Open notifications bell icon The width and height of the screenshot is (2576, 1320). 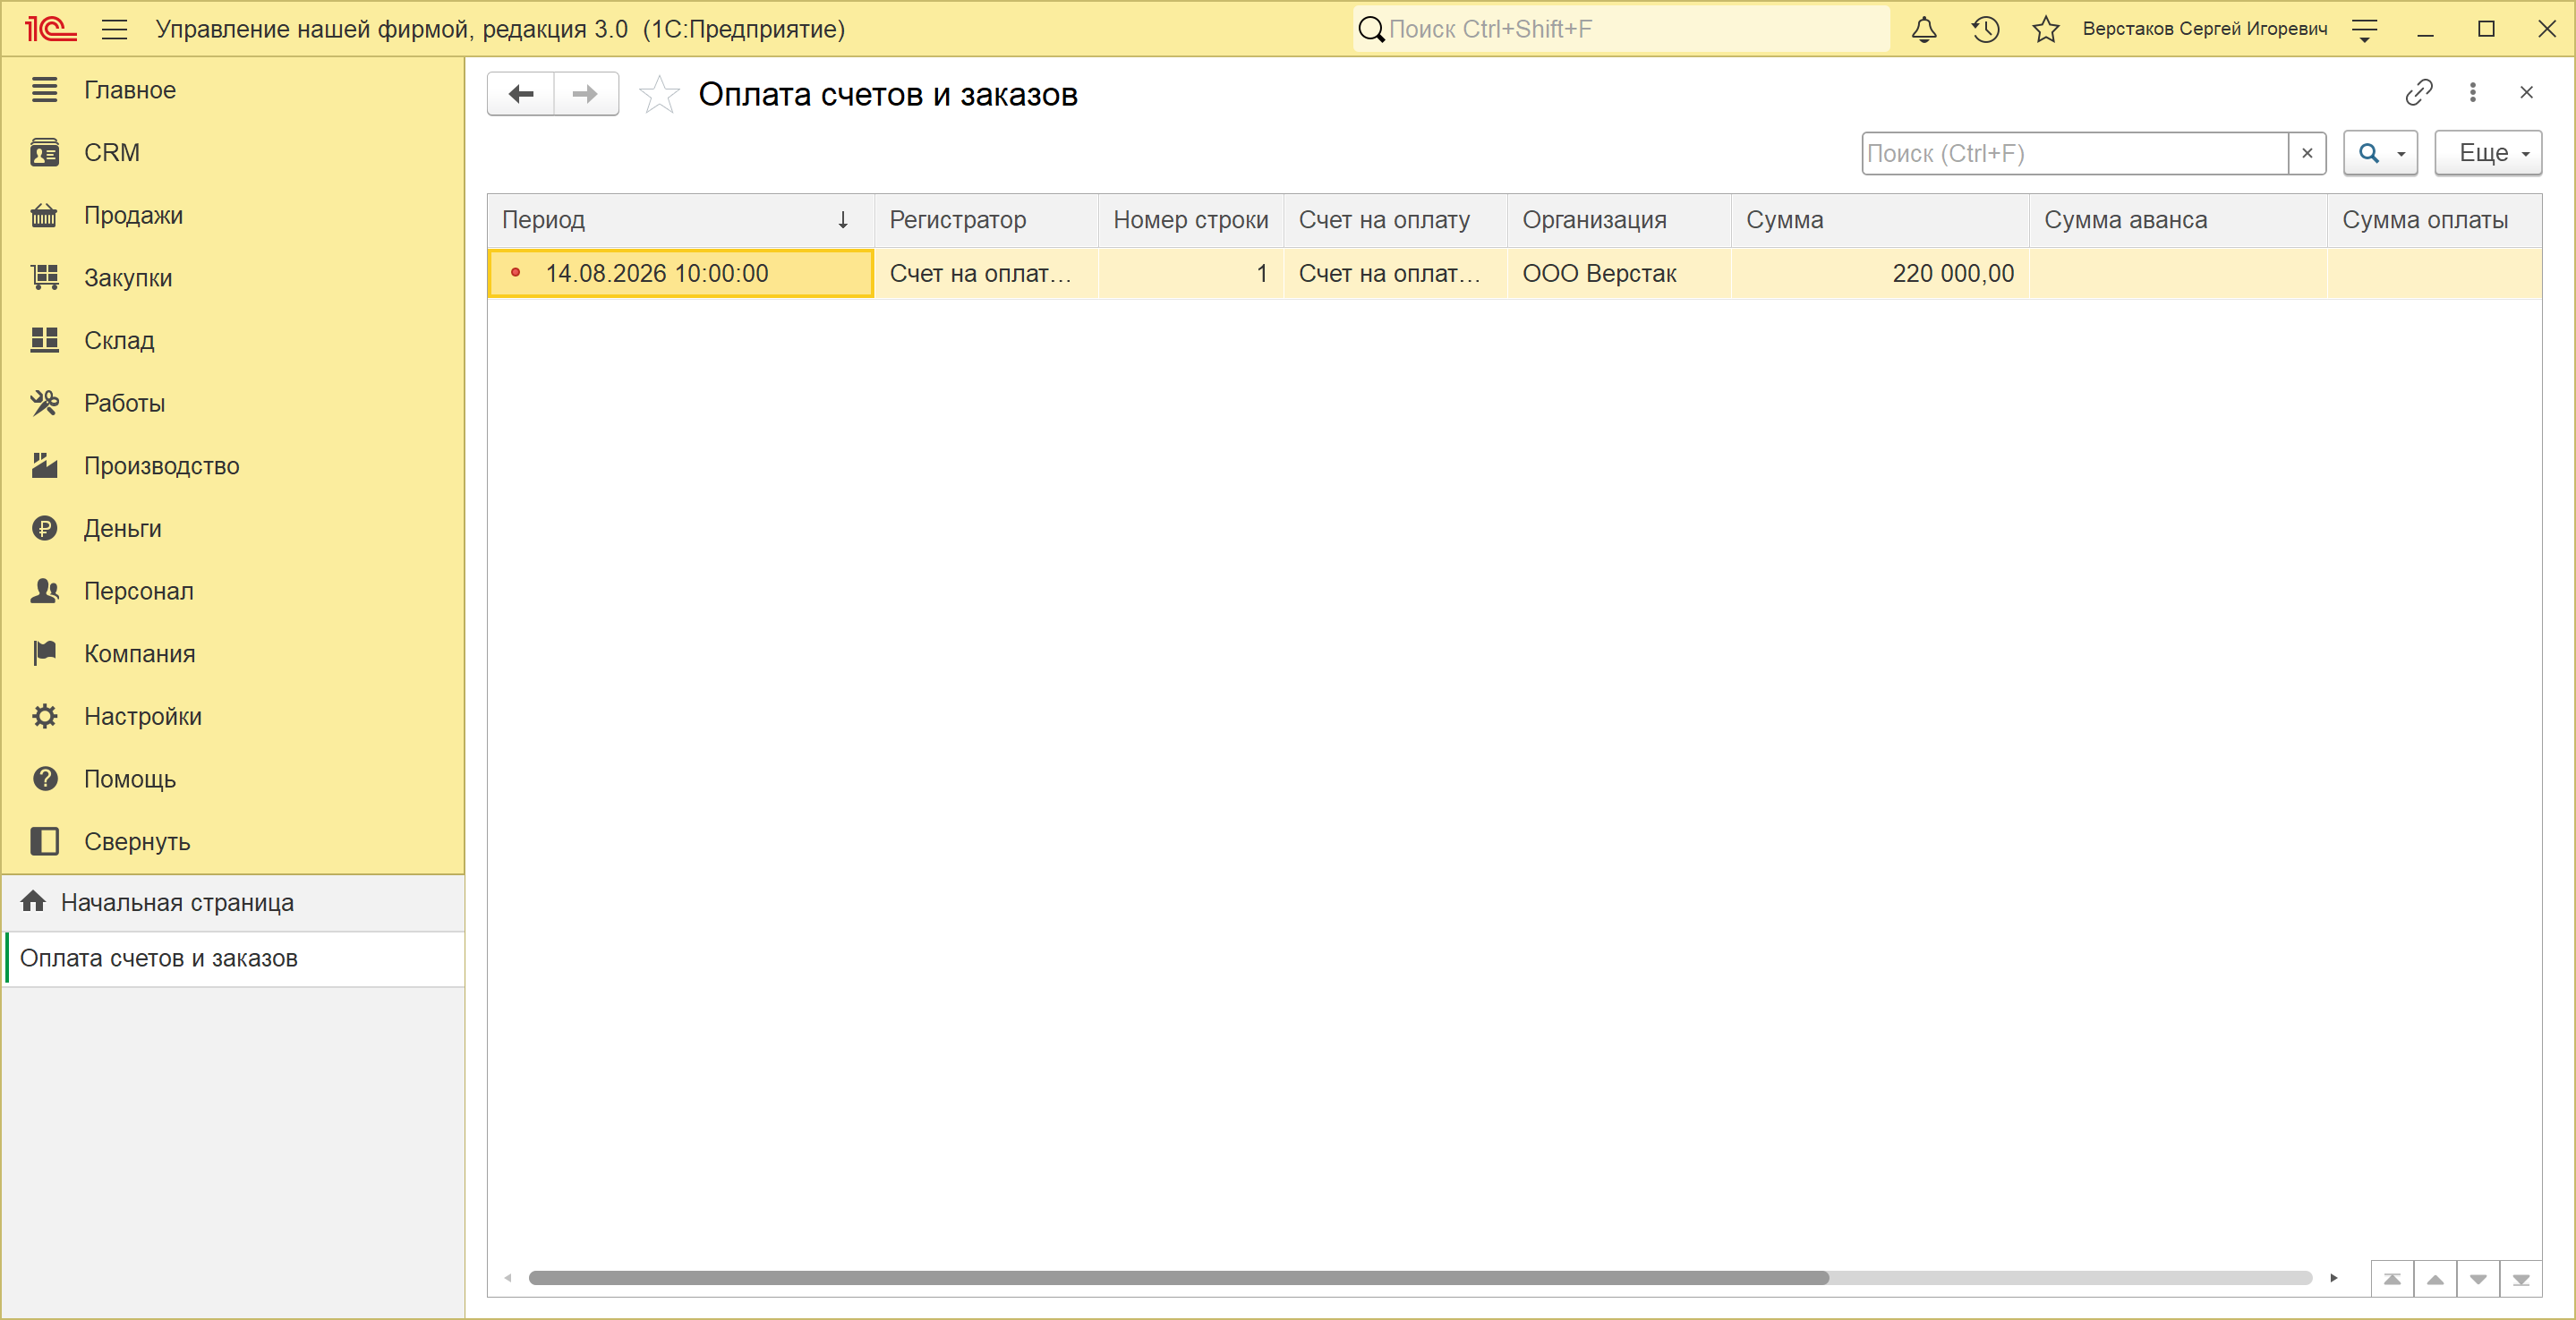click(x=1924, y=29)
